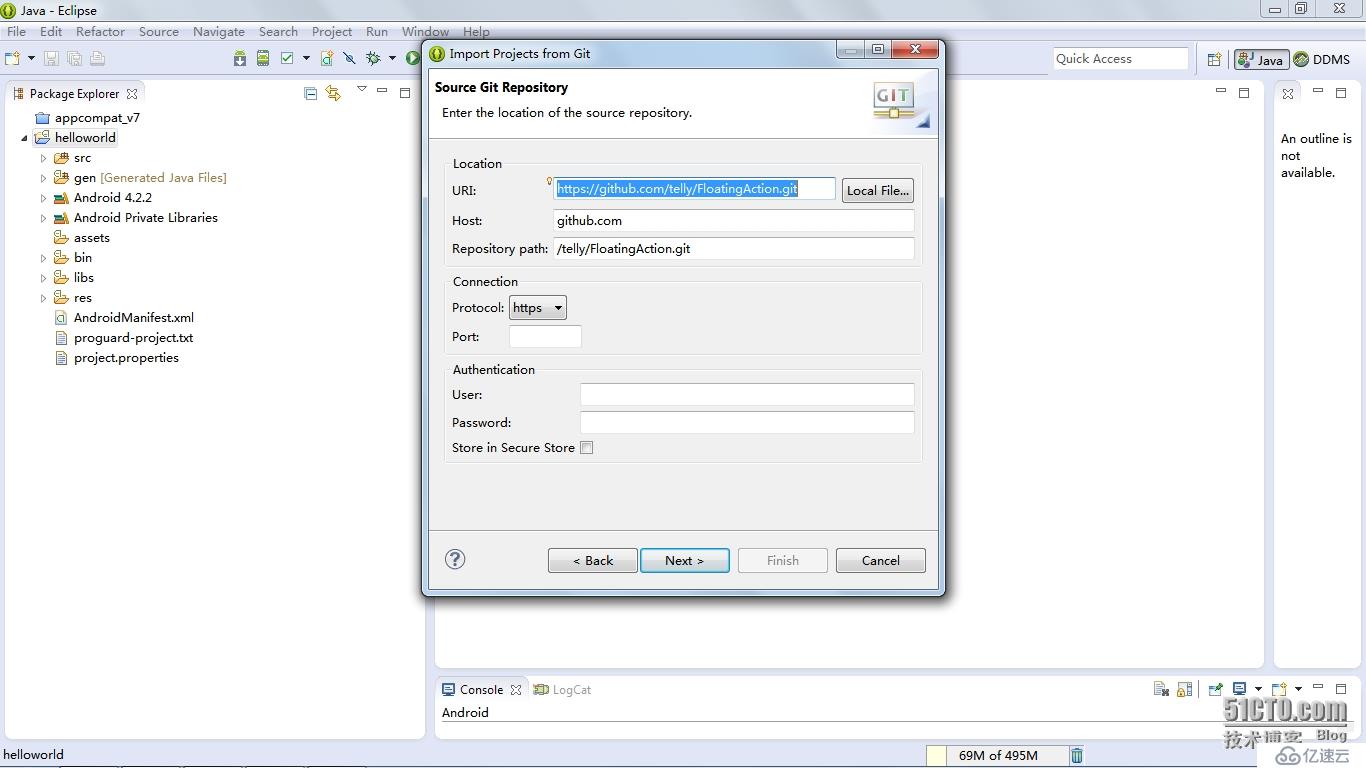1366x768 pixels.
Task: Toggle Link with Editor in Package Explorer
Action: coord(333,93)
